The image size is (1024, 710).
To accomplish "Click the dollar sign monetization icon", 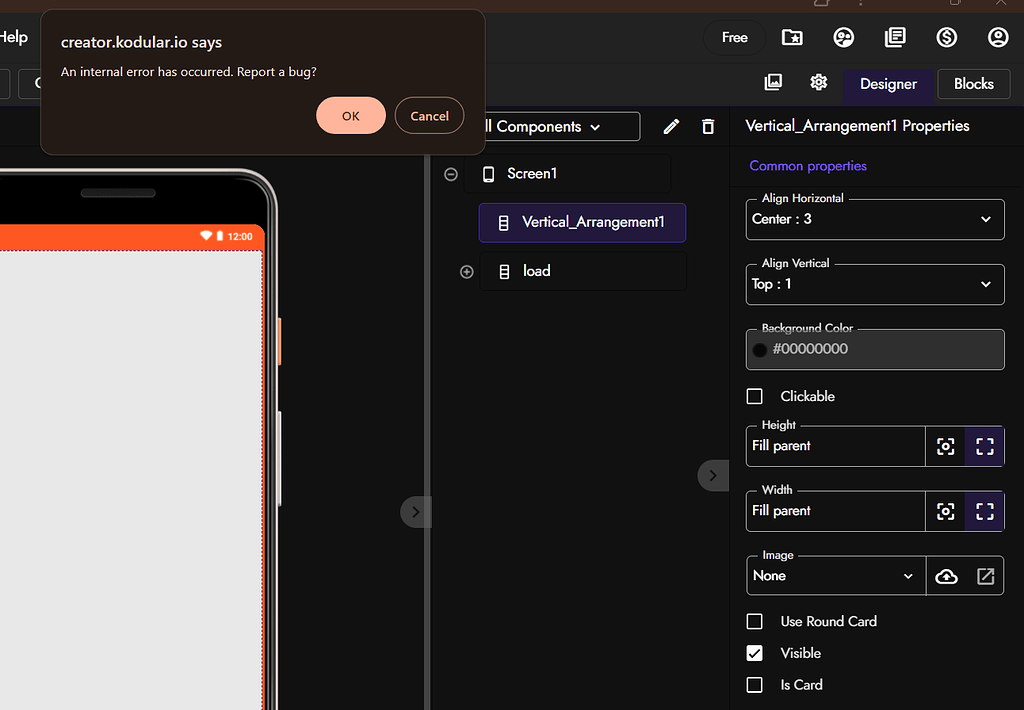I will click(946, 37).
